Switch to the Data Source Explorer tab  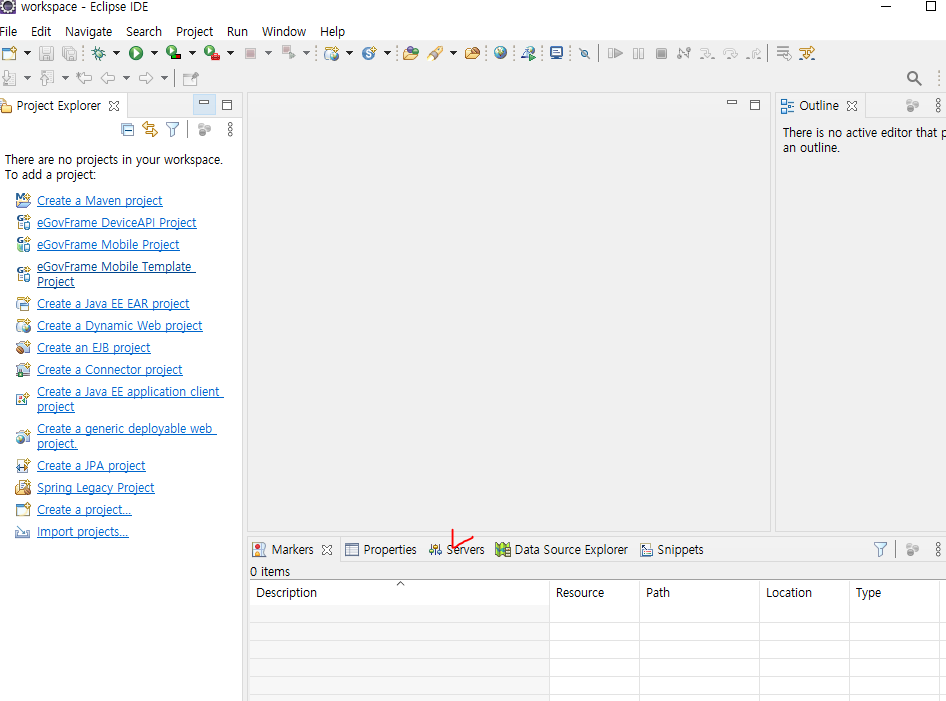point(562,550)
